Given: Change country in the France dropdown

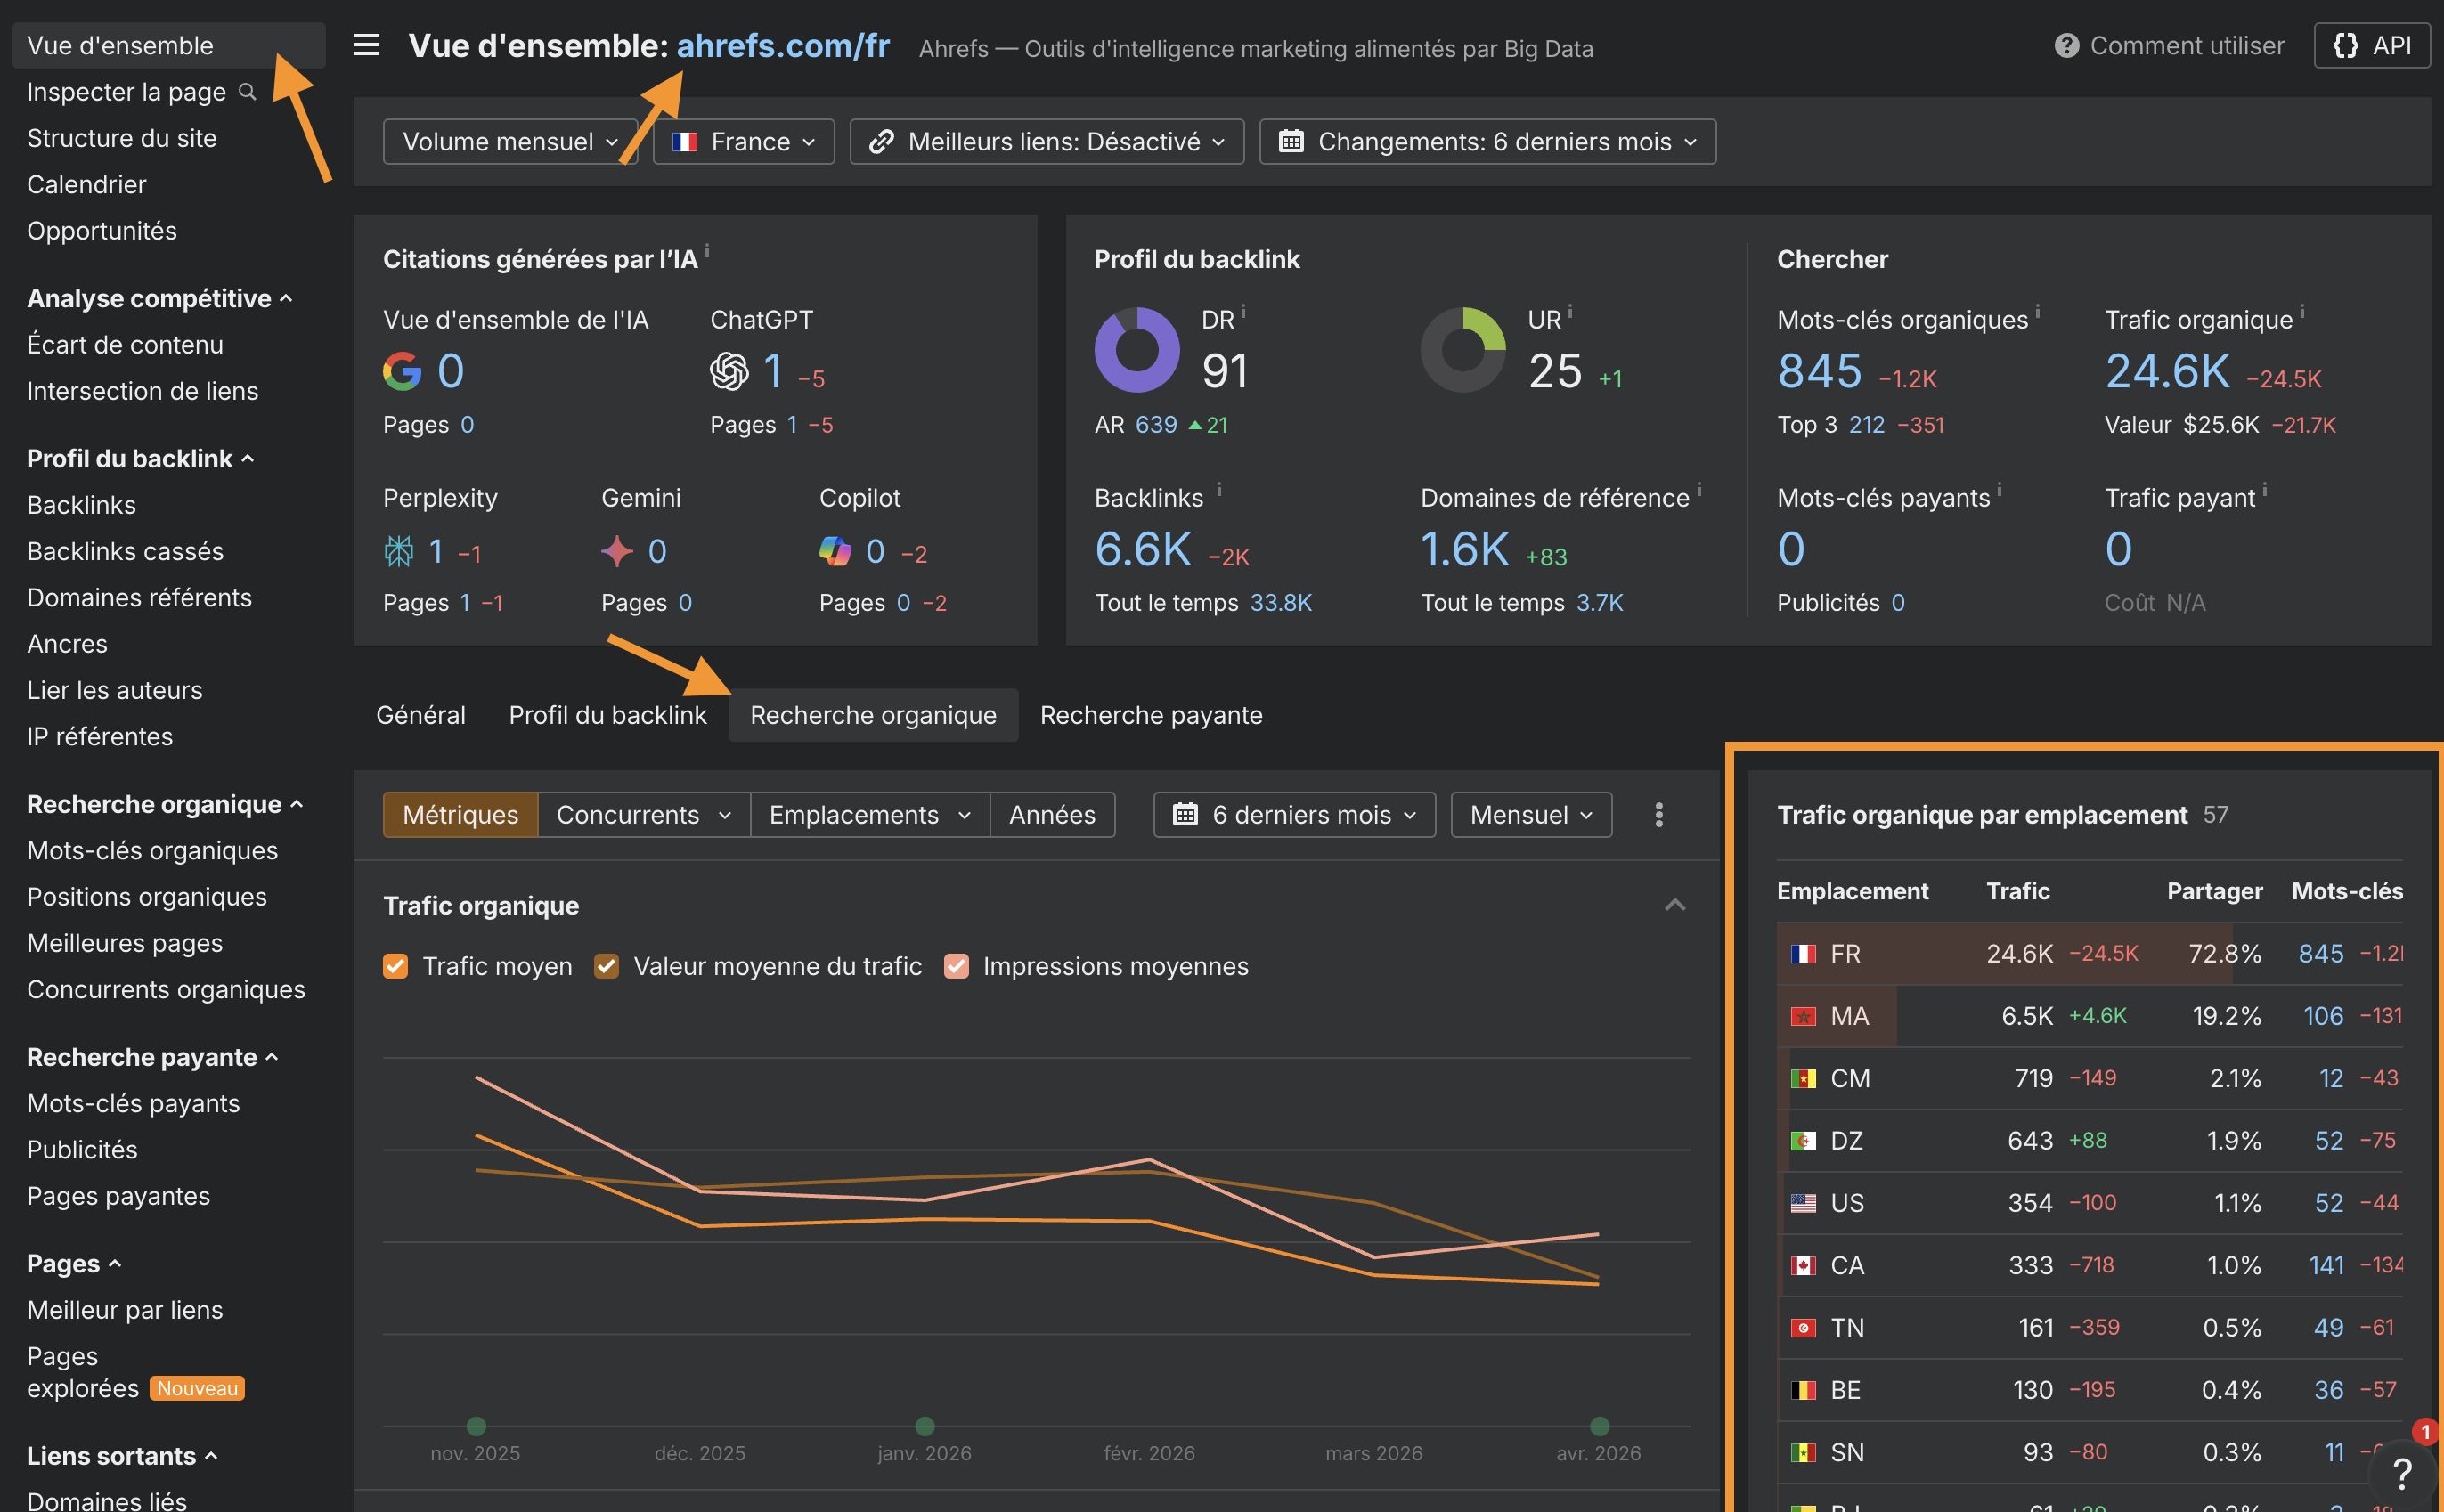Looking at the screenshot, I should tap(743, 141).
